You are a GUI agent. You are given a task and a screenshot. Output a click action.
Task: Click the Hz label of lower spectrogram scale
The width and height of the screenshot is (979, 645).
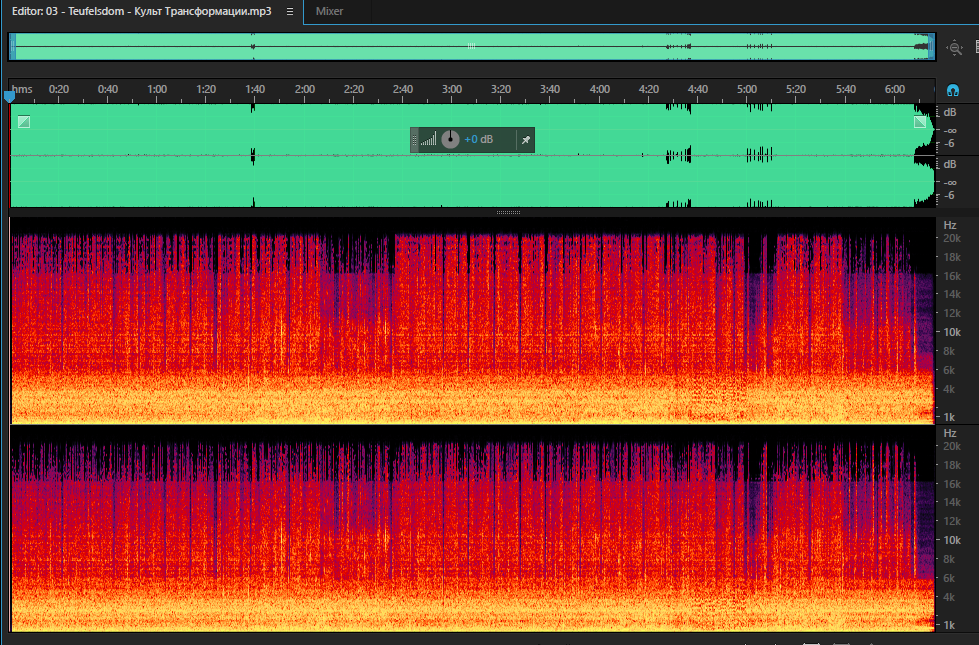pos(950,433)
